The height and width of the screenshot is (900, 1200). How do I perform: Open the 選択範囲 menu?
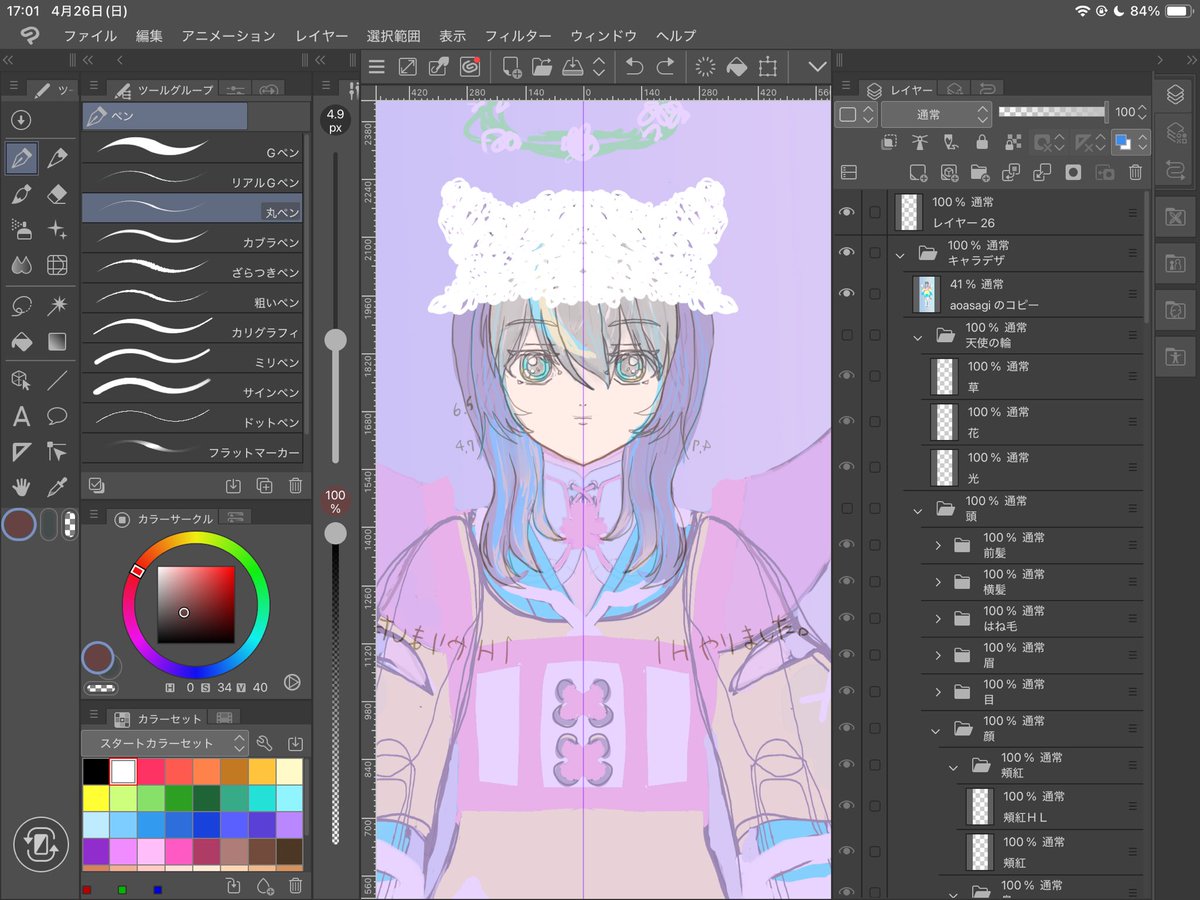click(x=393, y=36)
